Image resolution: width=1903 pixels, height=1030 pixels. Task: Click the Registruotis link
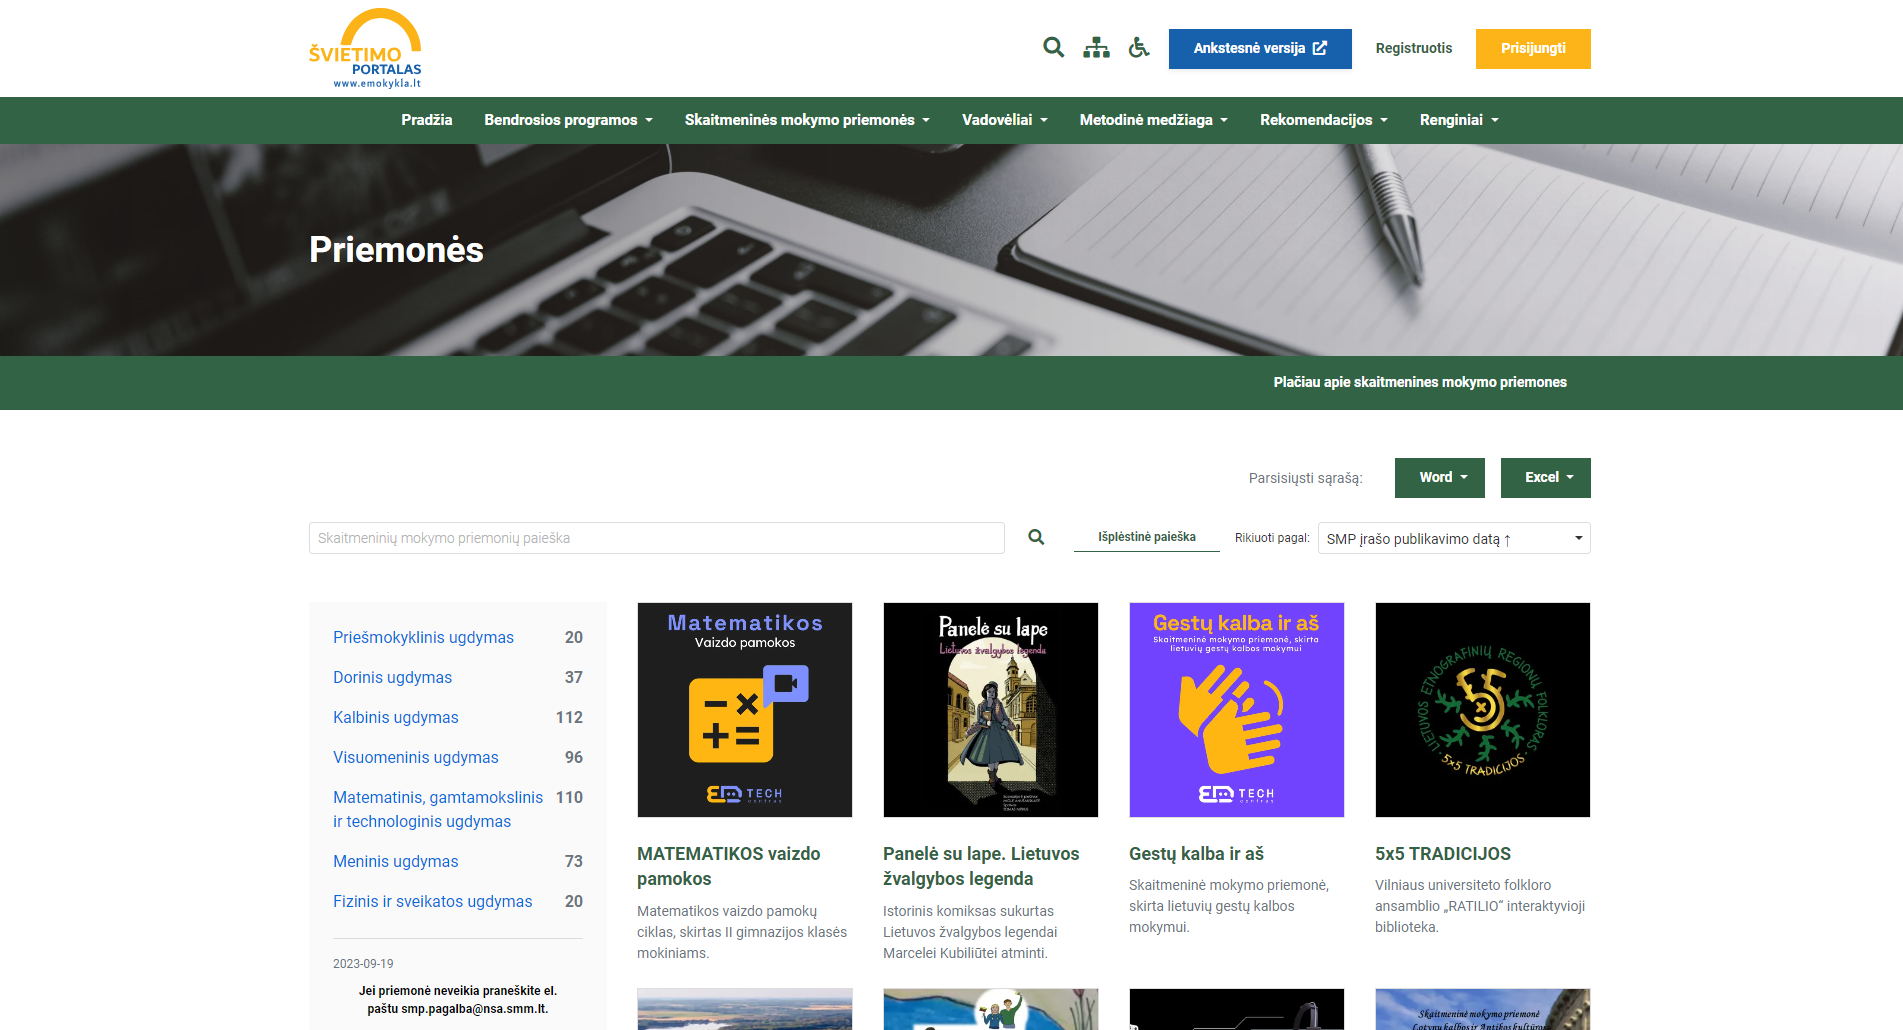point(1414,48)
